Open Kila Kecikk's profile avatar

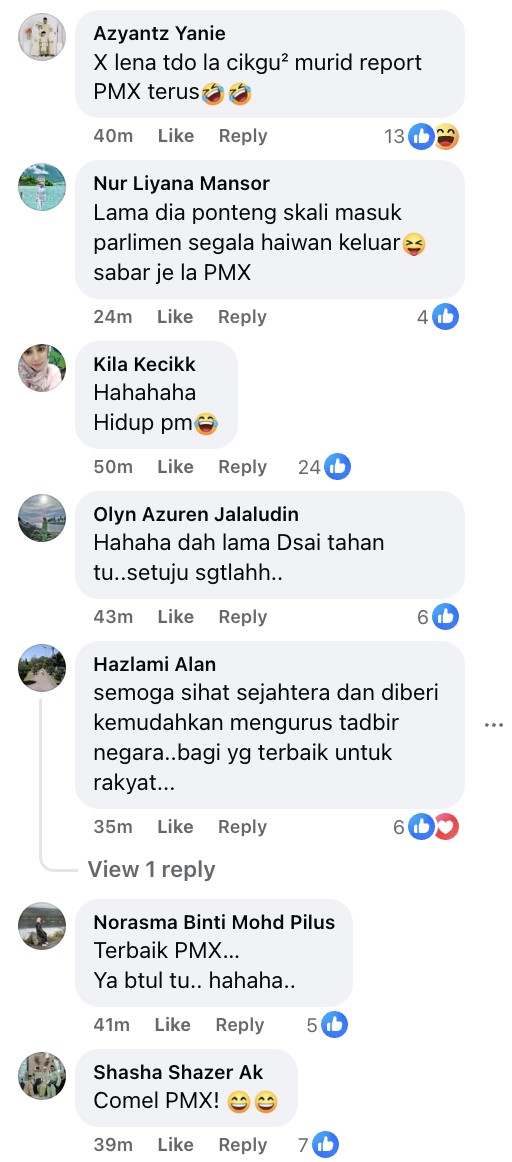click(41, 368)
